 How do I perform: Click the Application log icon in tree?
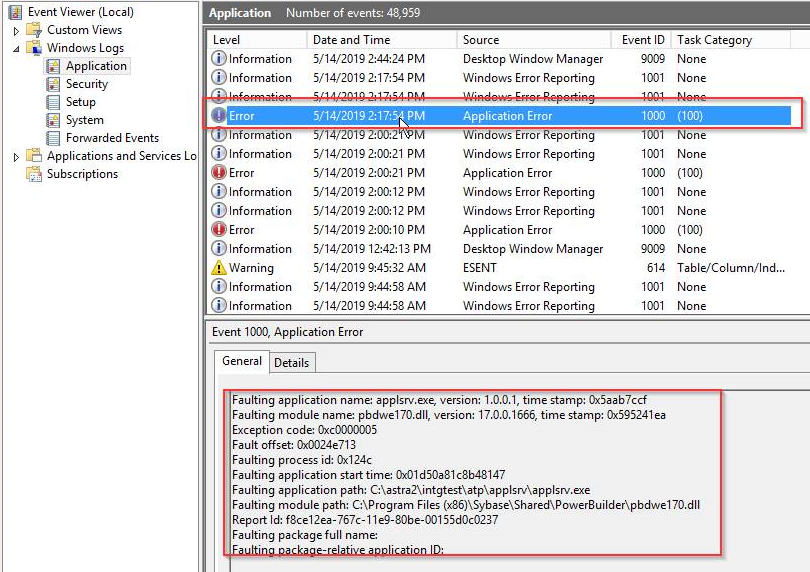(x=54, y=66)
